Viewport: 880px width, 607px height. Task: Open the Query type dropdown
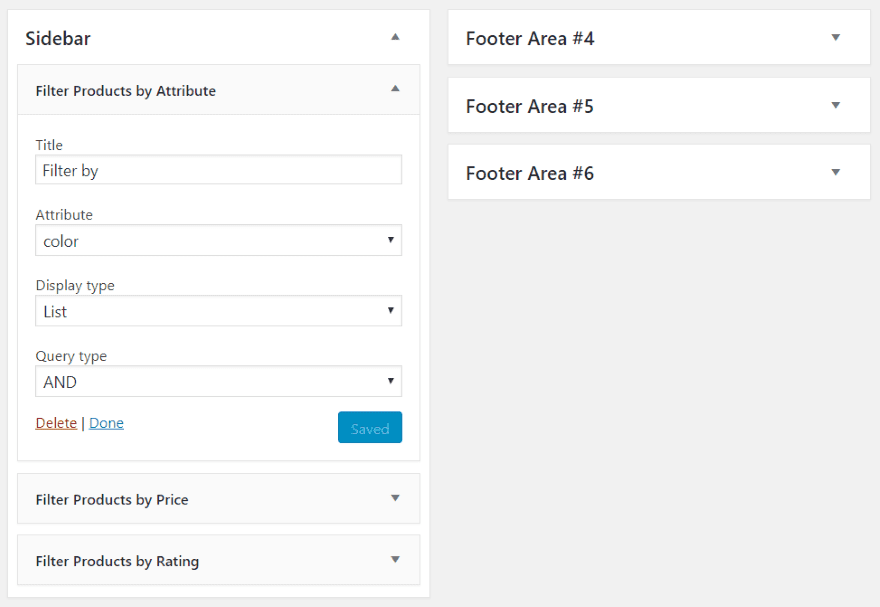[218, 382]
